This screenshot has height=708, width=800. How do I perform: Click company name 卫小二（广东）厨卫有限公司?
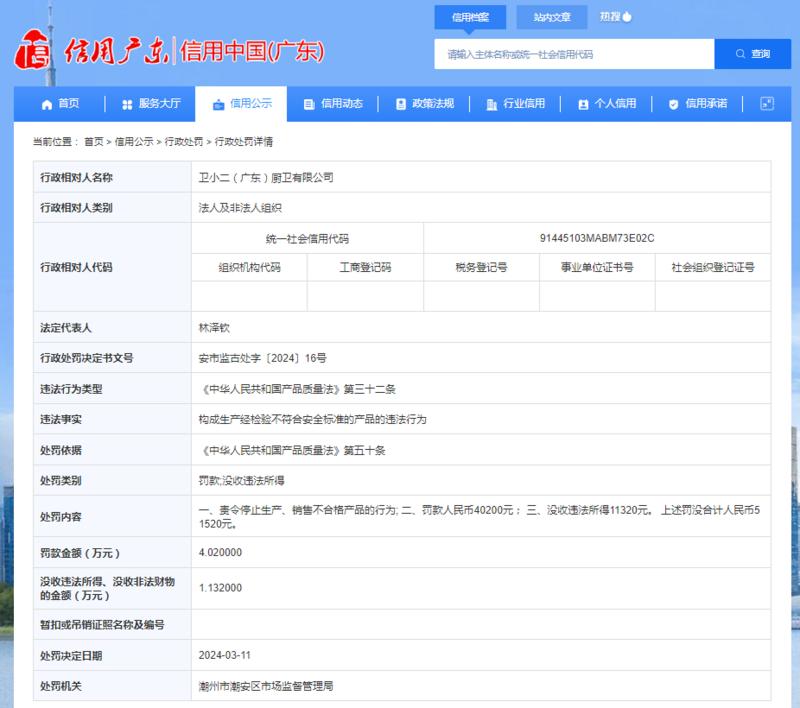pos(266,178)
